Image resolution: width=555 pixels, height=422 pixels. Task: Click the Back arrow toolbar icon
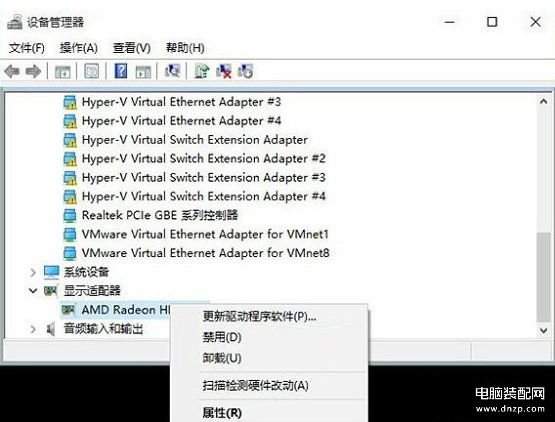pyautogui.click(x=12, y=72)
